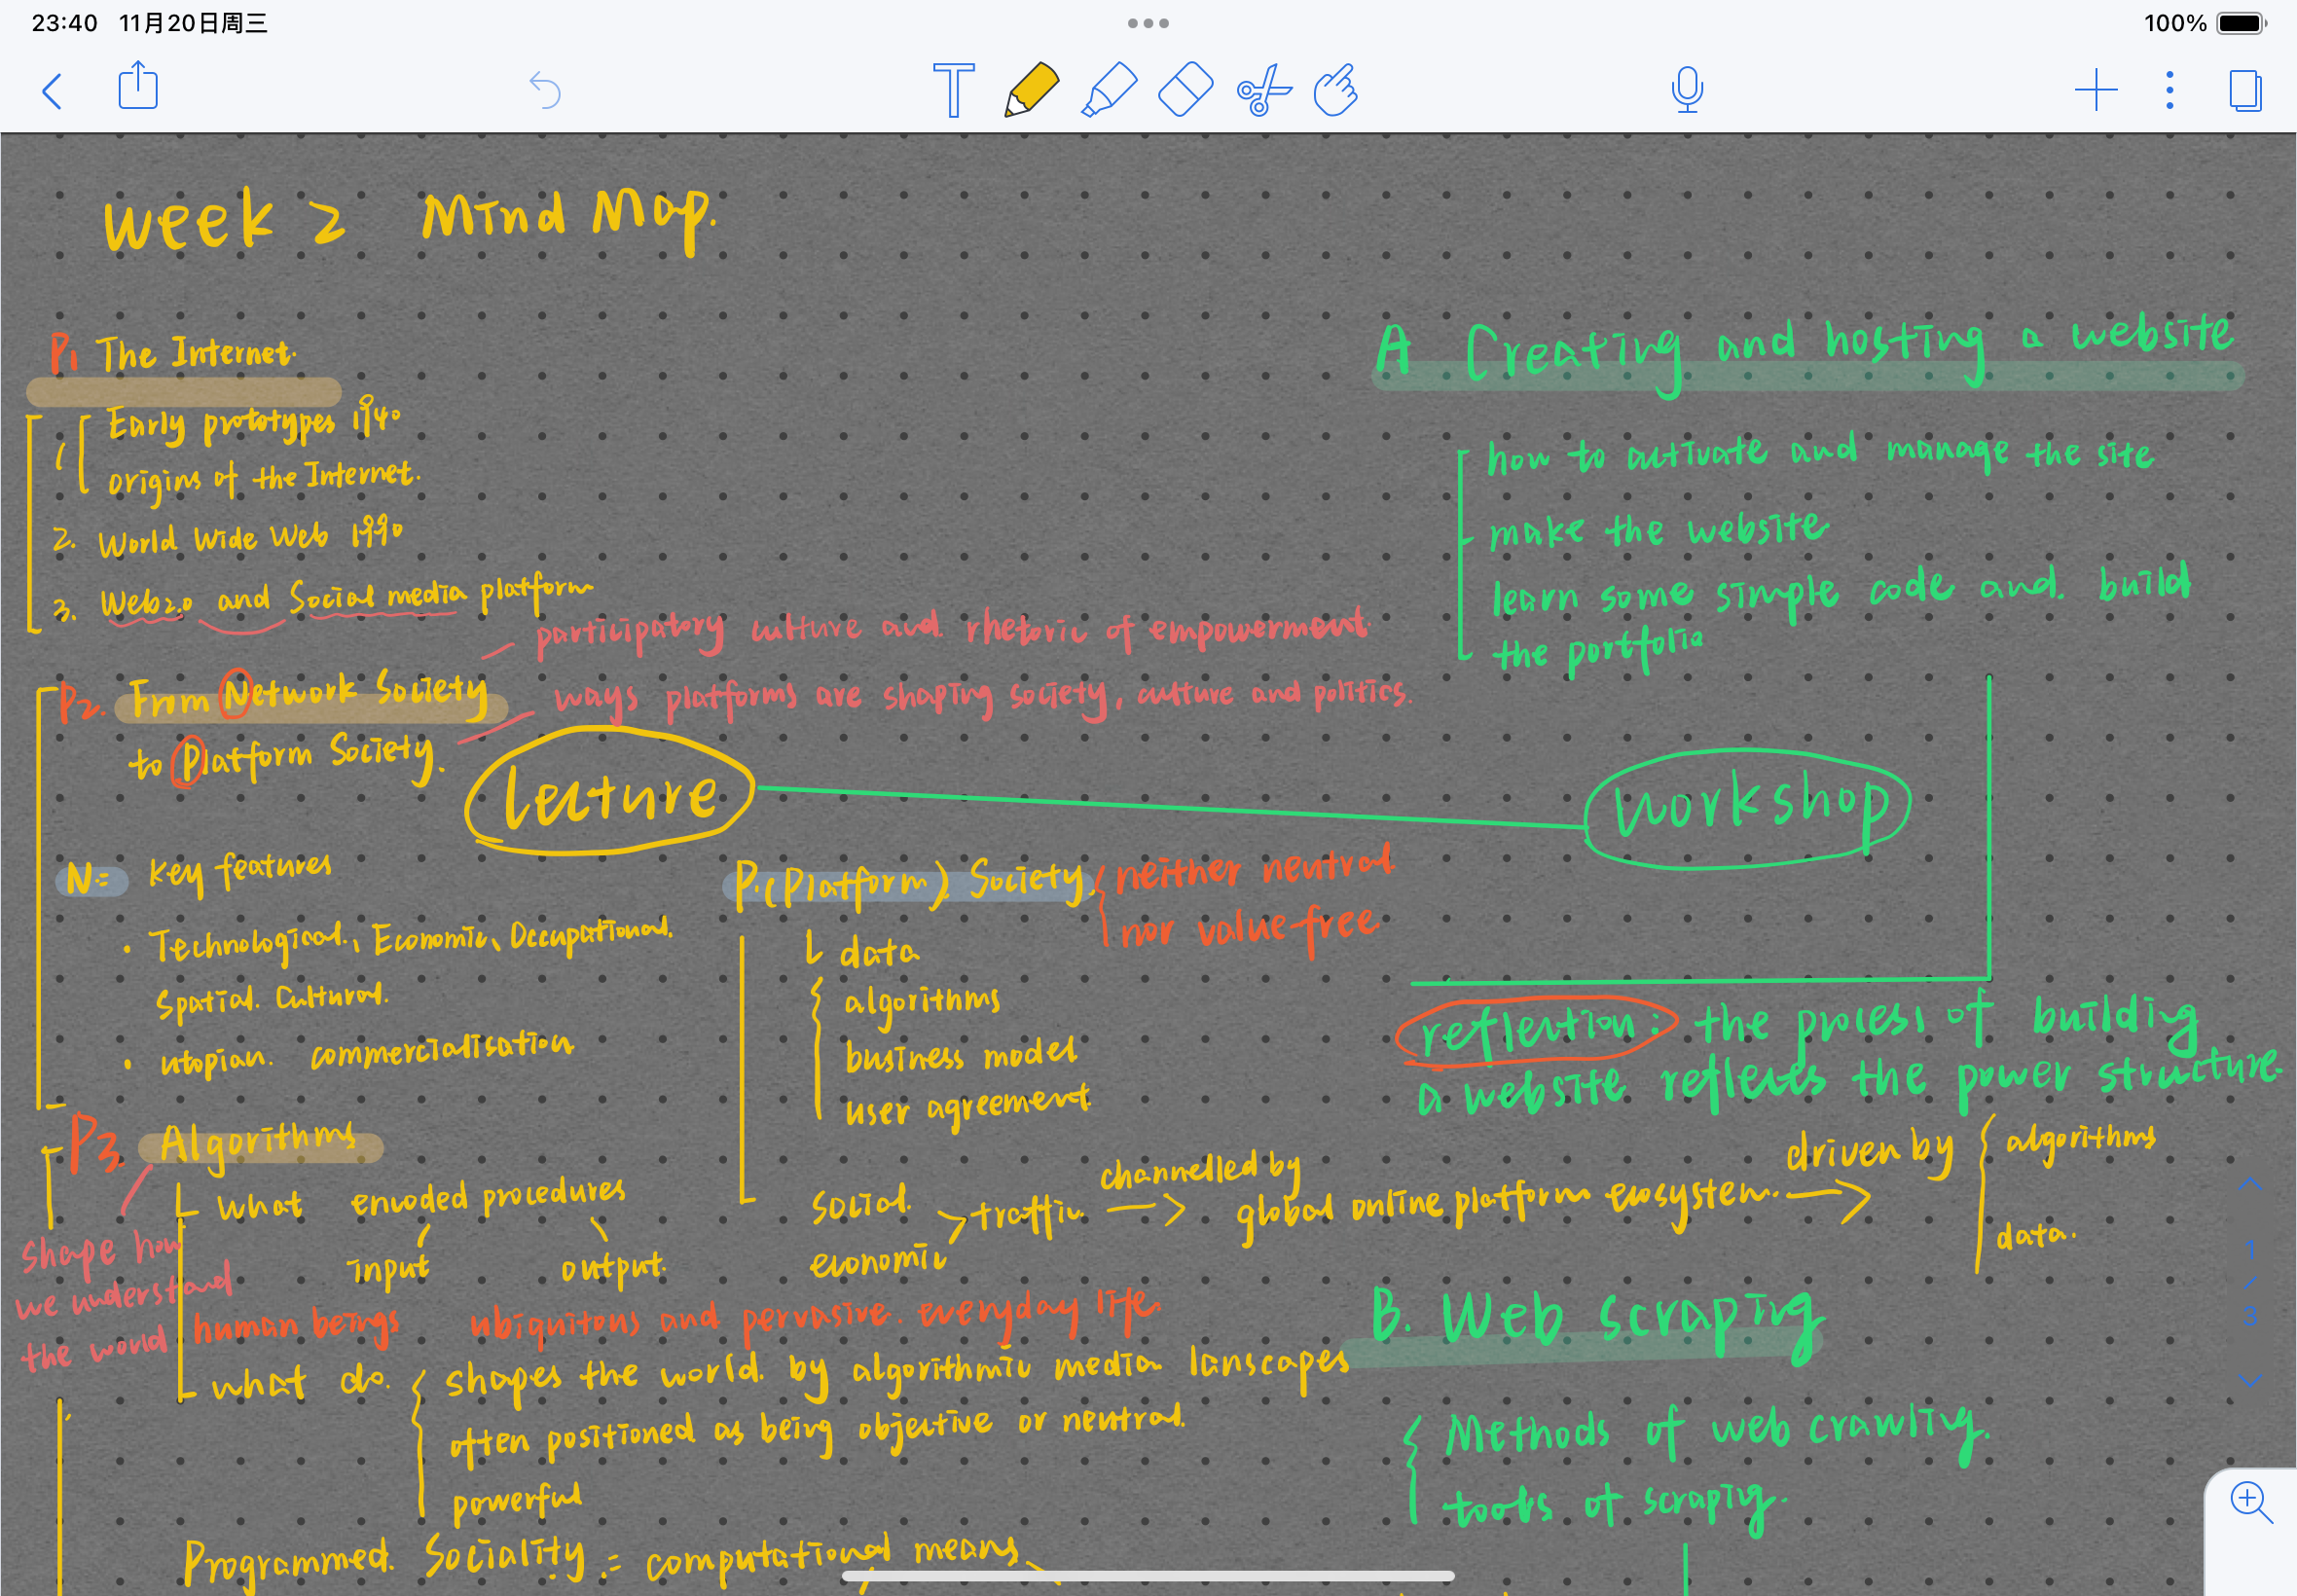Tap the multitasking dots at top center
The image size is (2297, 1596).
click(1148, 22)
